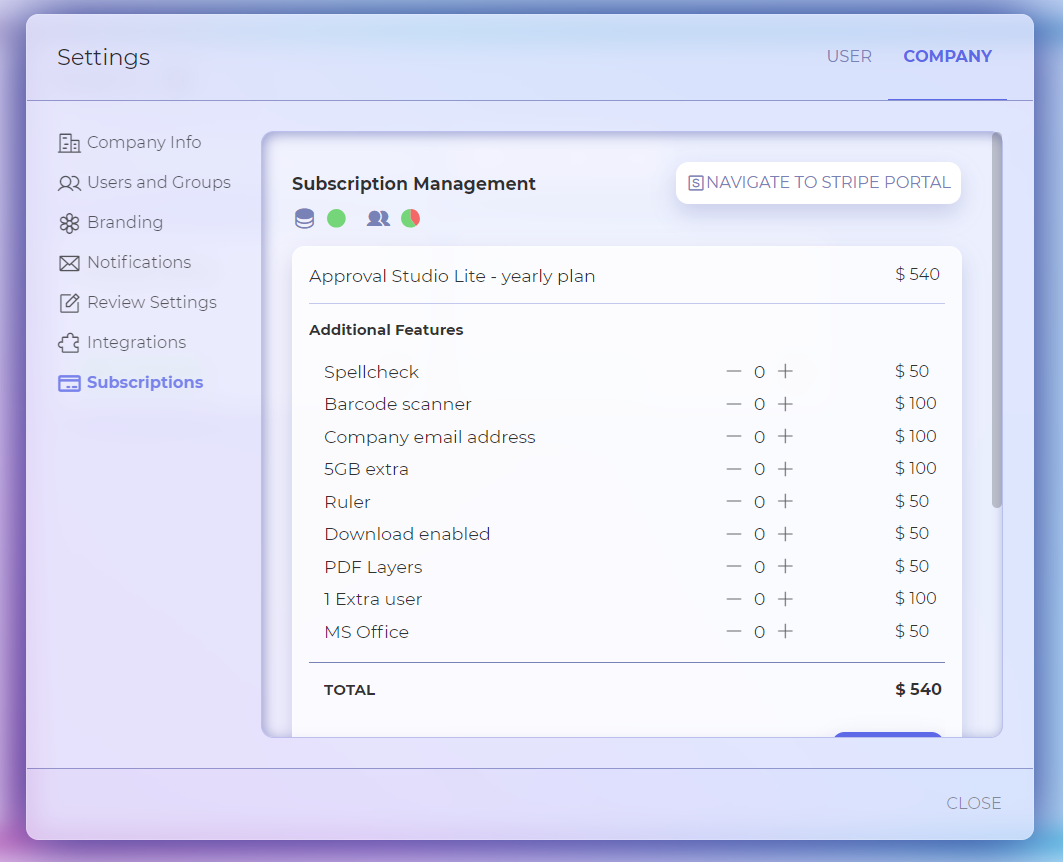Add 1 Extra user with plus
The image size is (1063, 862).
785,599
